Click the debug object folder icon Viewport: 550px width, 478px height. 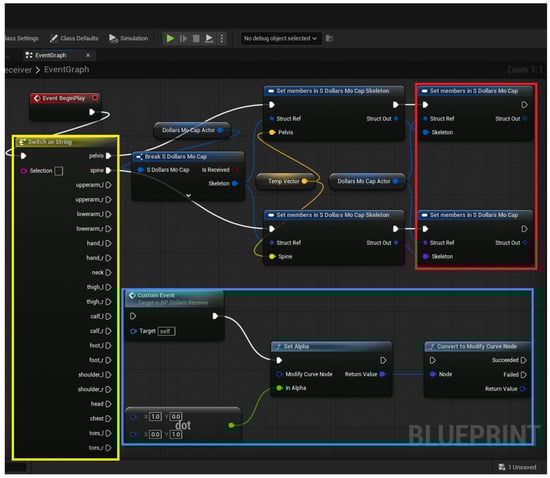point(329,38)
